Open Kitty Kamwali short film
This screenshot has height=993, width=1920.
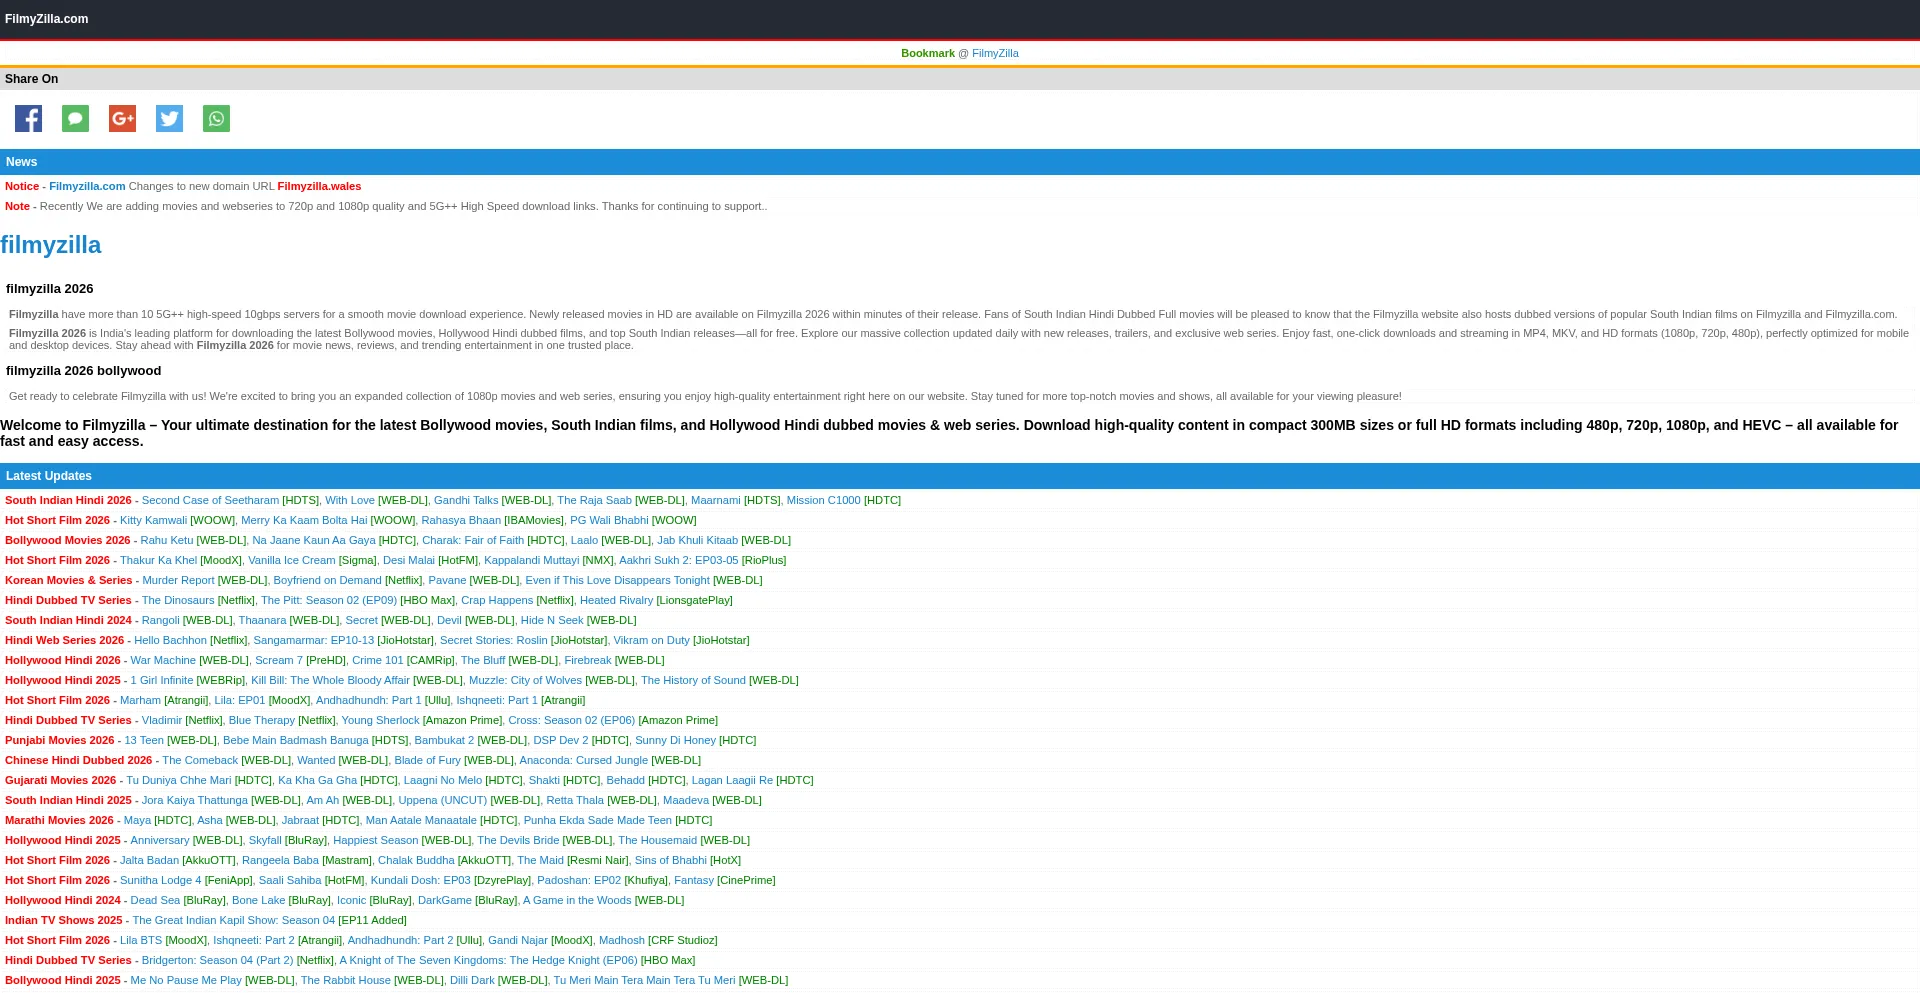click(153, 520)
